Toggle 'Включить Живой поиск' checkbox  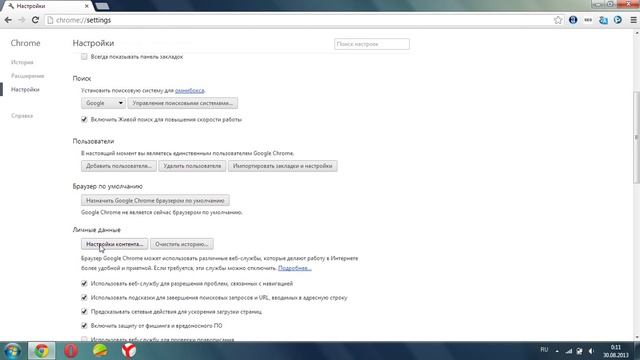point(84,120)
